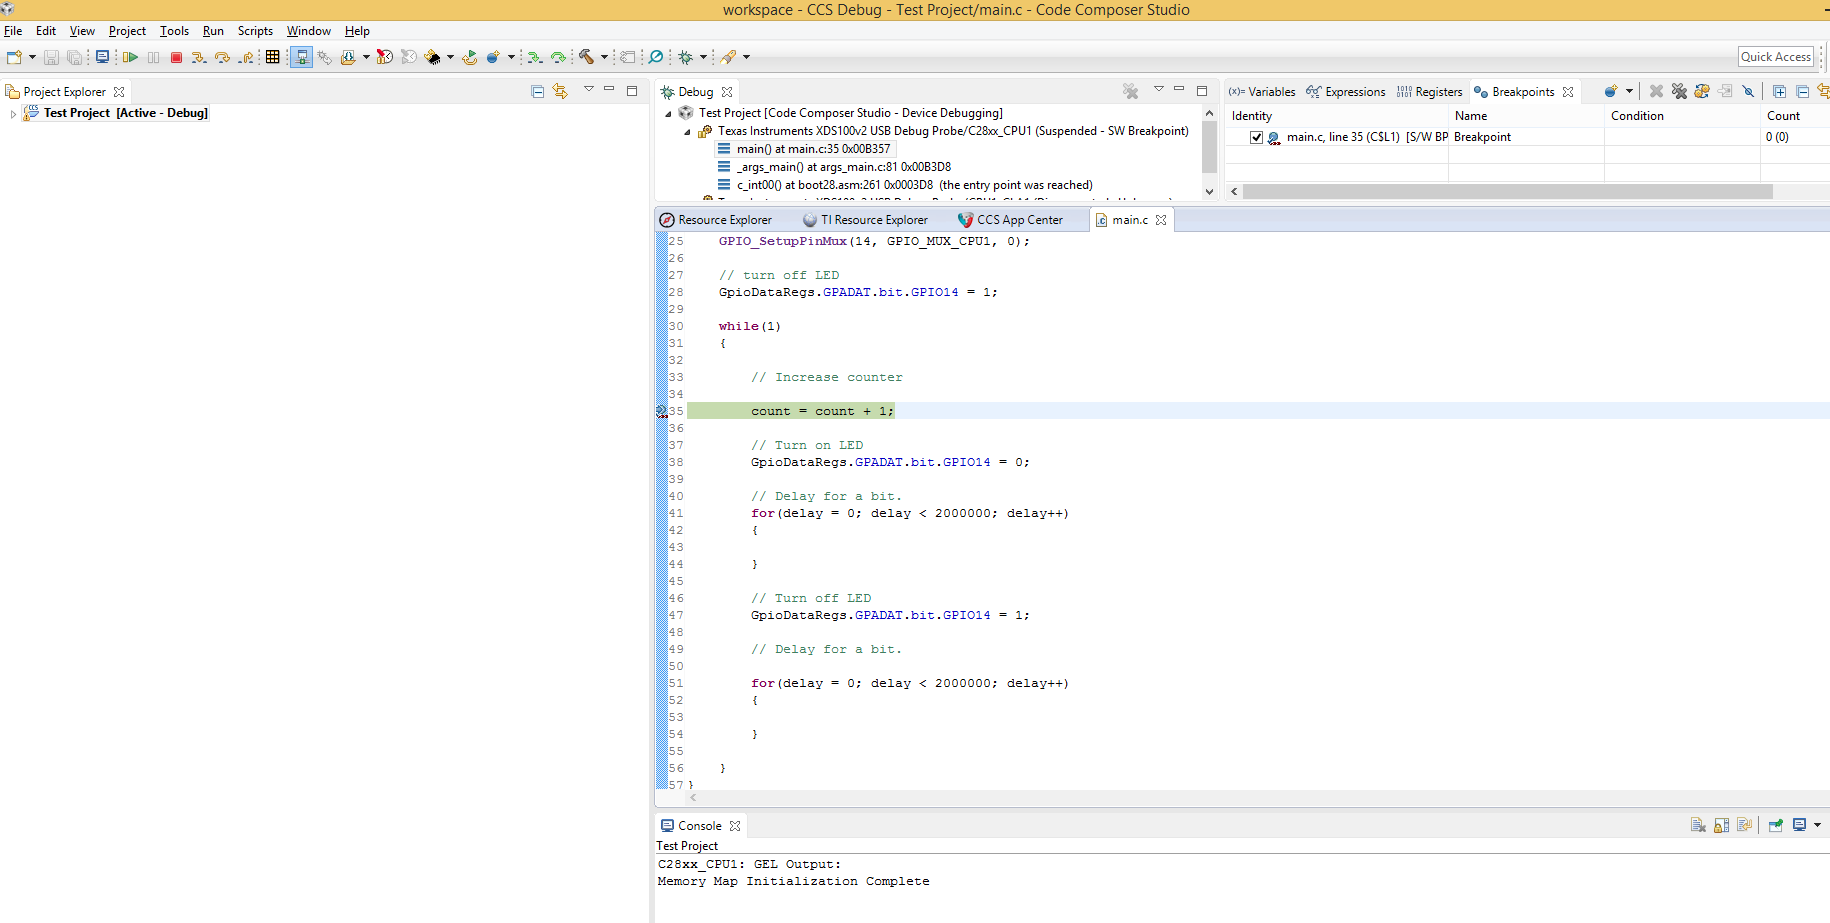Open the new breakpoint dropdown arrow

tap(1629, 91)
